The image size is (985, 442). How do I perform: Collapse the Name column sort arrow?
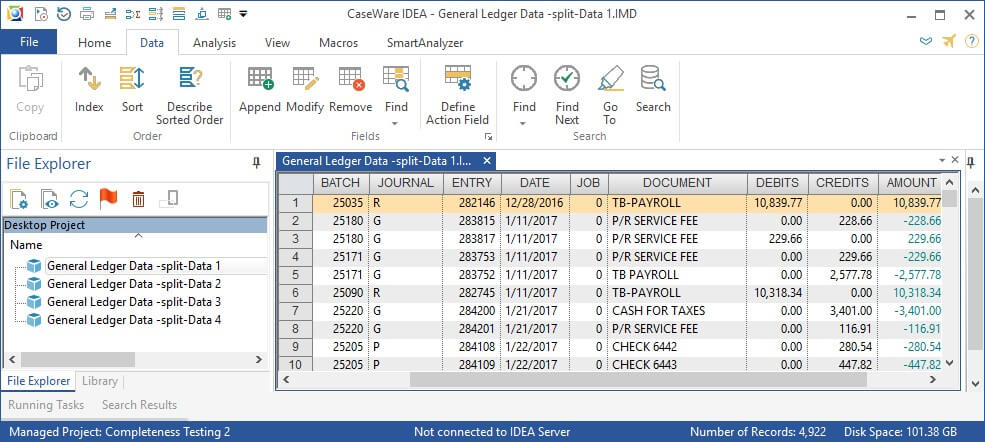[x=139, y=235]
